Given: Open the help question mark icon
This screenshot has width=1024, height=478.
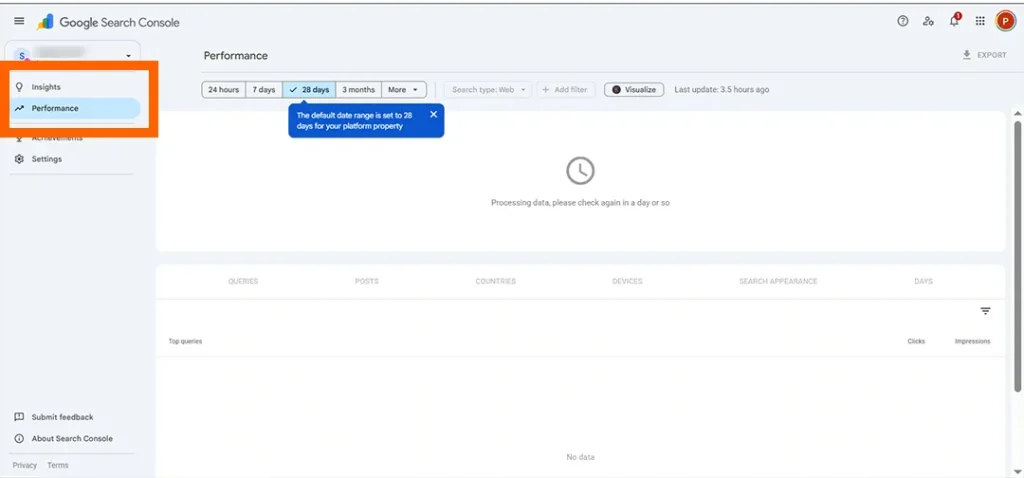Looking at the screenshot, I should 903,22.
